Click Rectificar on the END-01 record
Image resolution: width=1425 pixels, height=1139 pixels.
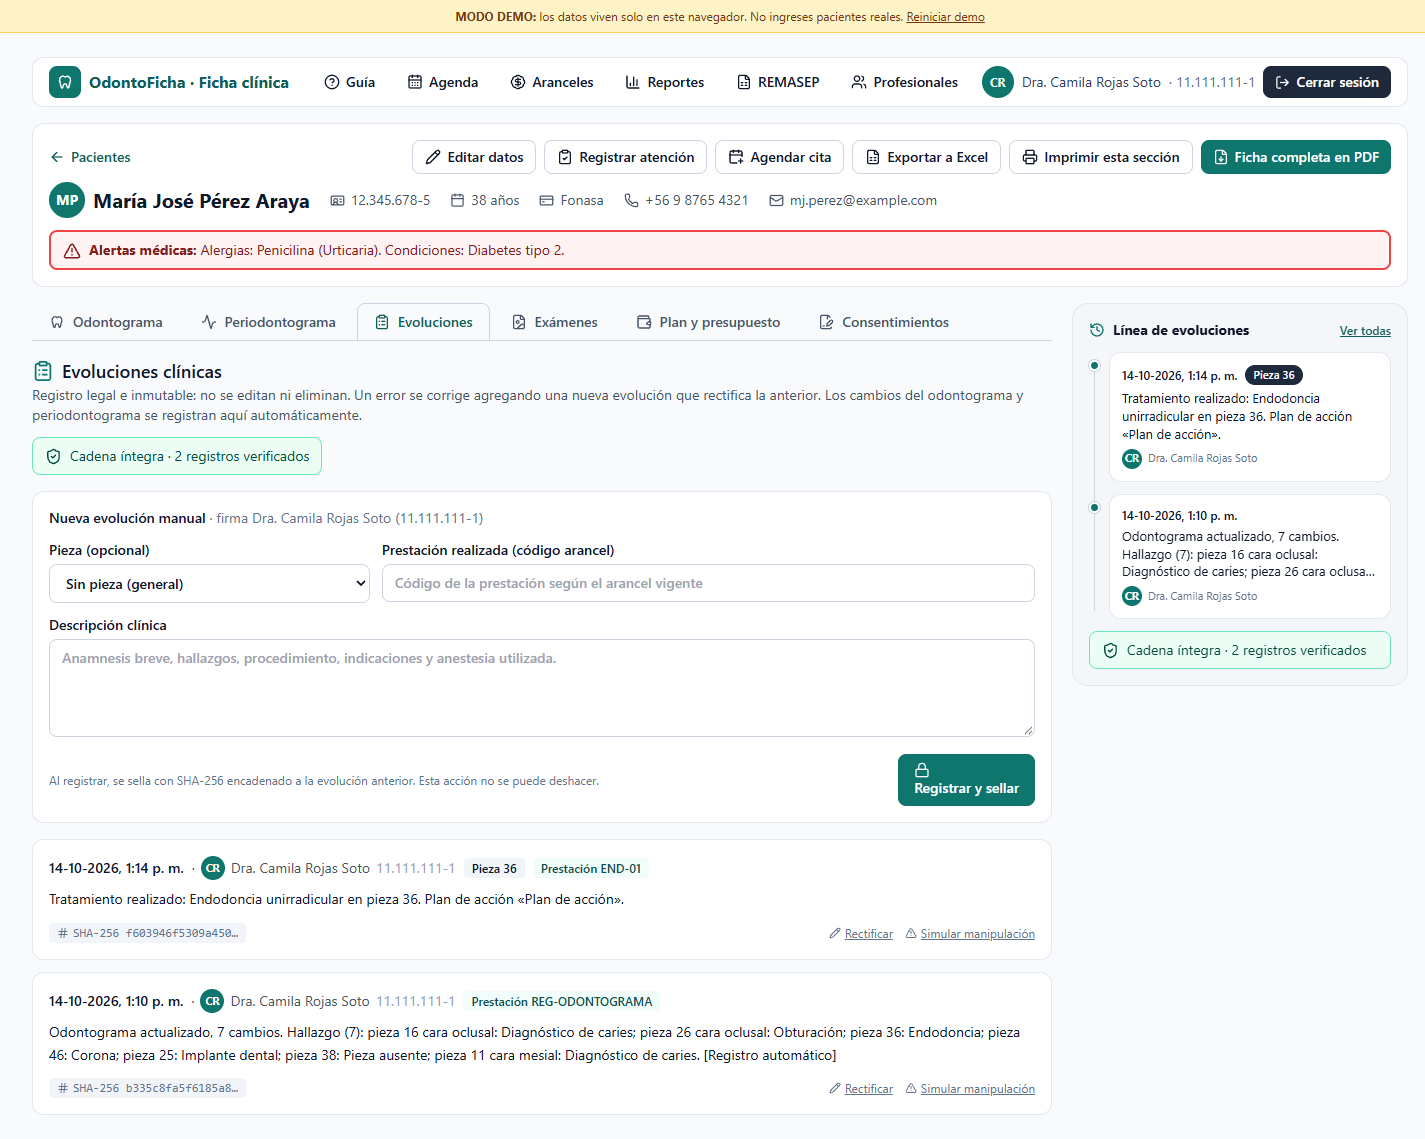pyautogui.click(x=861, y=934)
